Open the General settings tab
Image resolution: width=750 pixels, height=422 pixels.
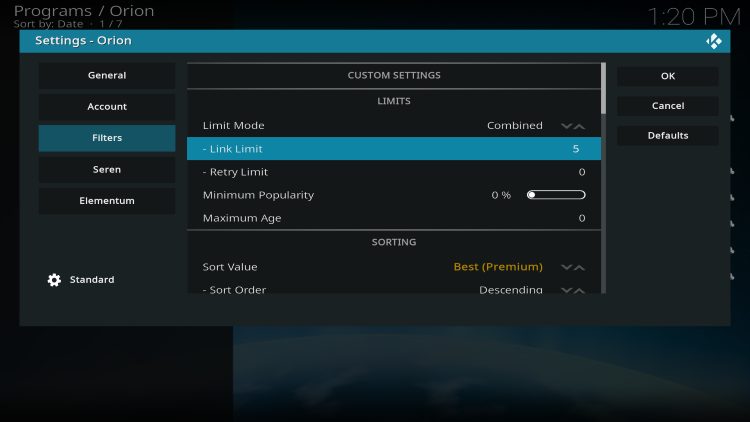(107, 76)
